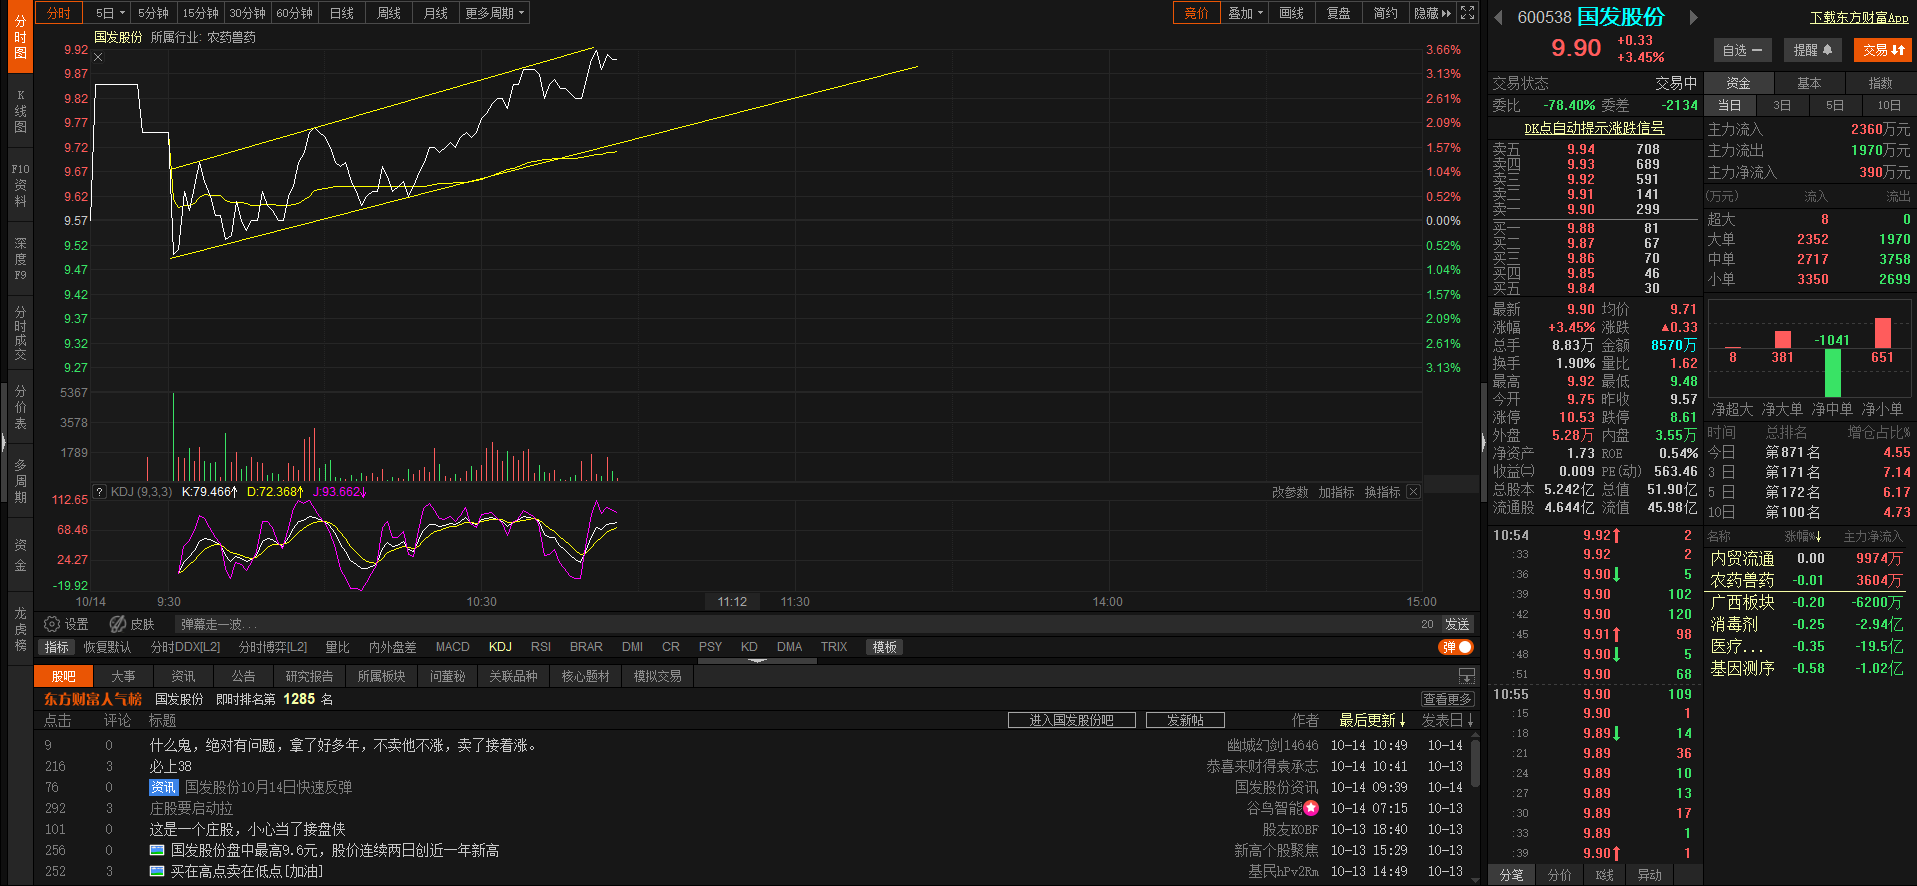Click the KDJ help question mark icon
1917x886 pixels.
tap(99, 492)
